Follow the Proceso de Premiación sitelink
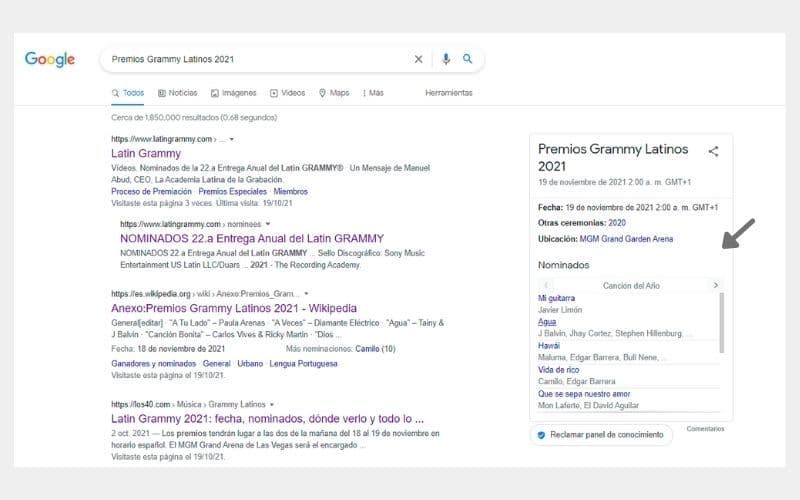Screen dimensions: 800x500 point(152,192)
